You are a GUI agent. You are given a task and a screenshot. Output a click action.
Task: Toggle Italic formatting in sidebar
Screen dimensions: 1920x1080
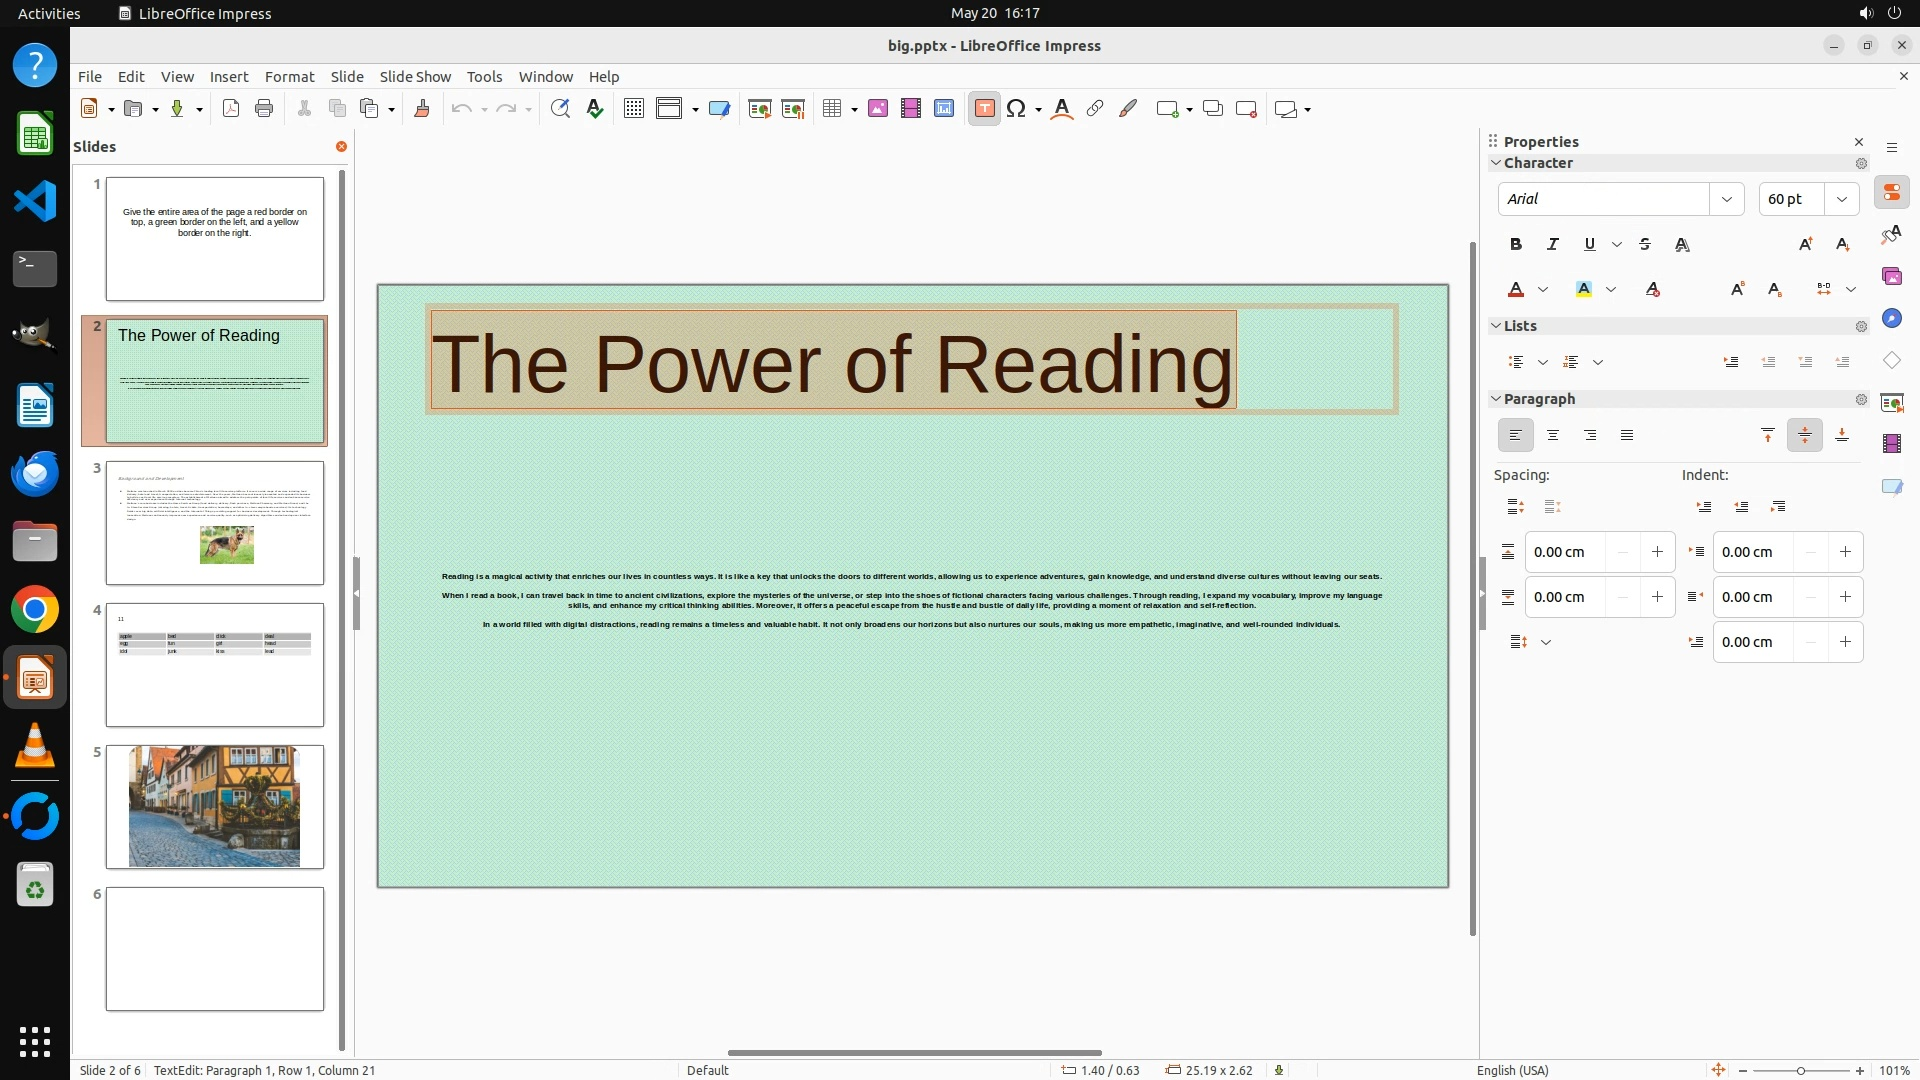pos(1552,244)
